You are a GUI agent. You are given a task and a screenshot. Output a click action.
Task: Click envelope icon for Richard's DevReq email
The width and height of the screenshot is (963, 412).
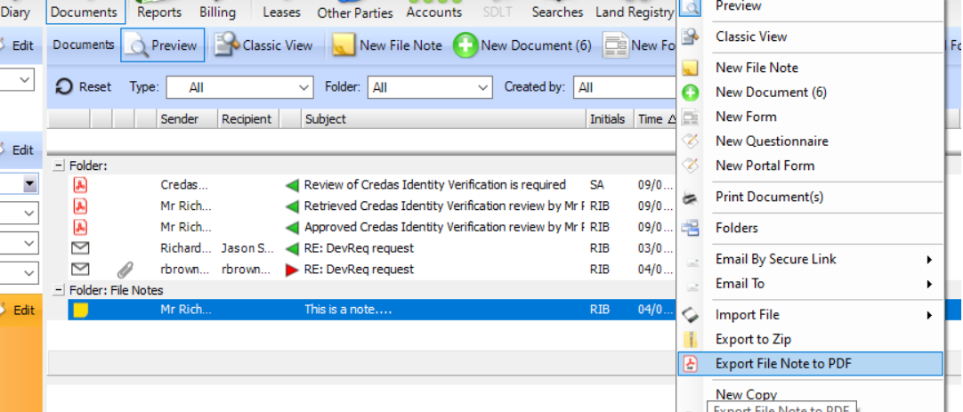point(80,248)
